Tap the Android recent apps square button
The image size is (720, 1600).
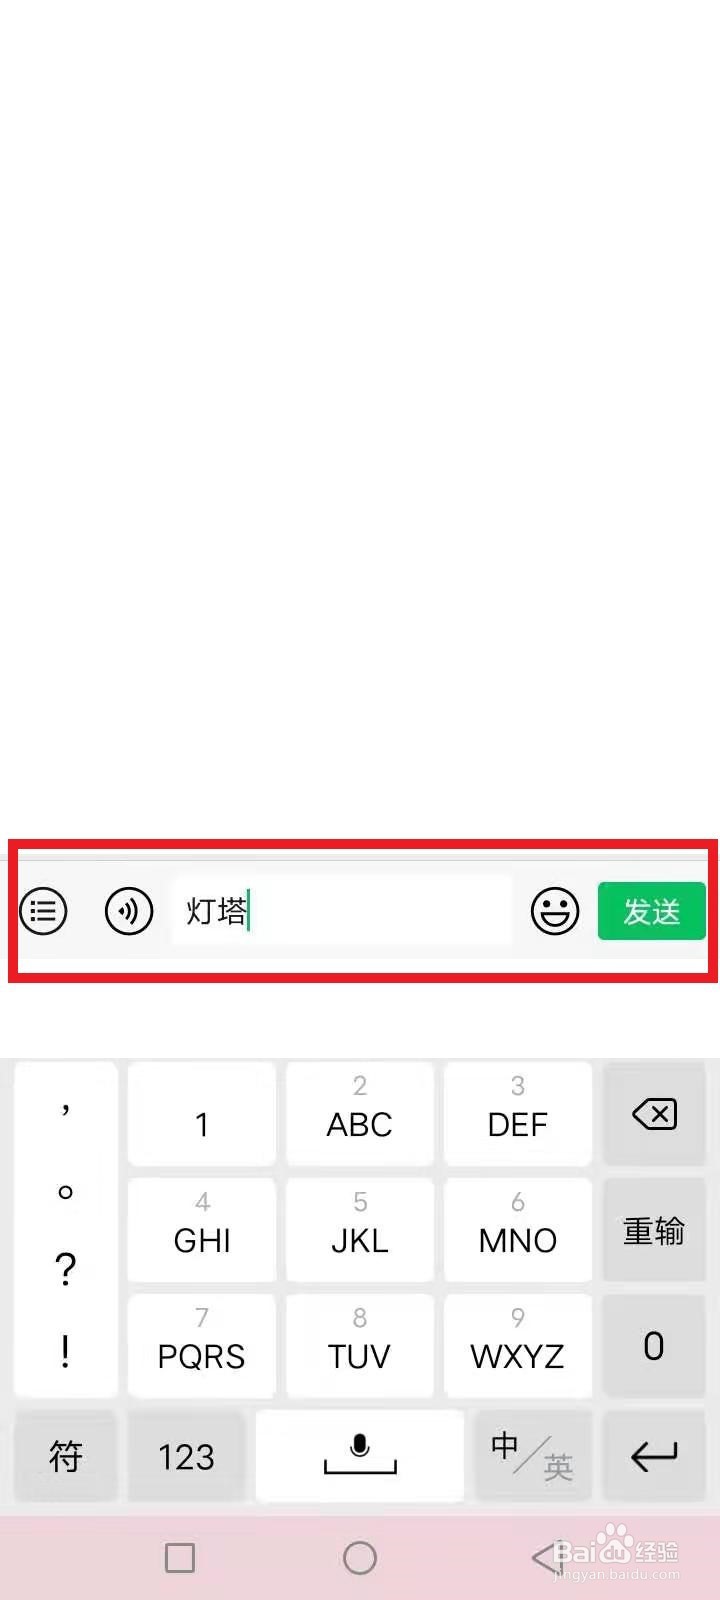click(180, 1557)
